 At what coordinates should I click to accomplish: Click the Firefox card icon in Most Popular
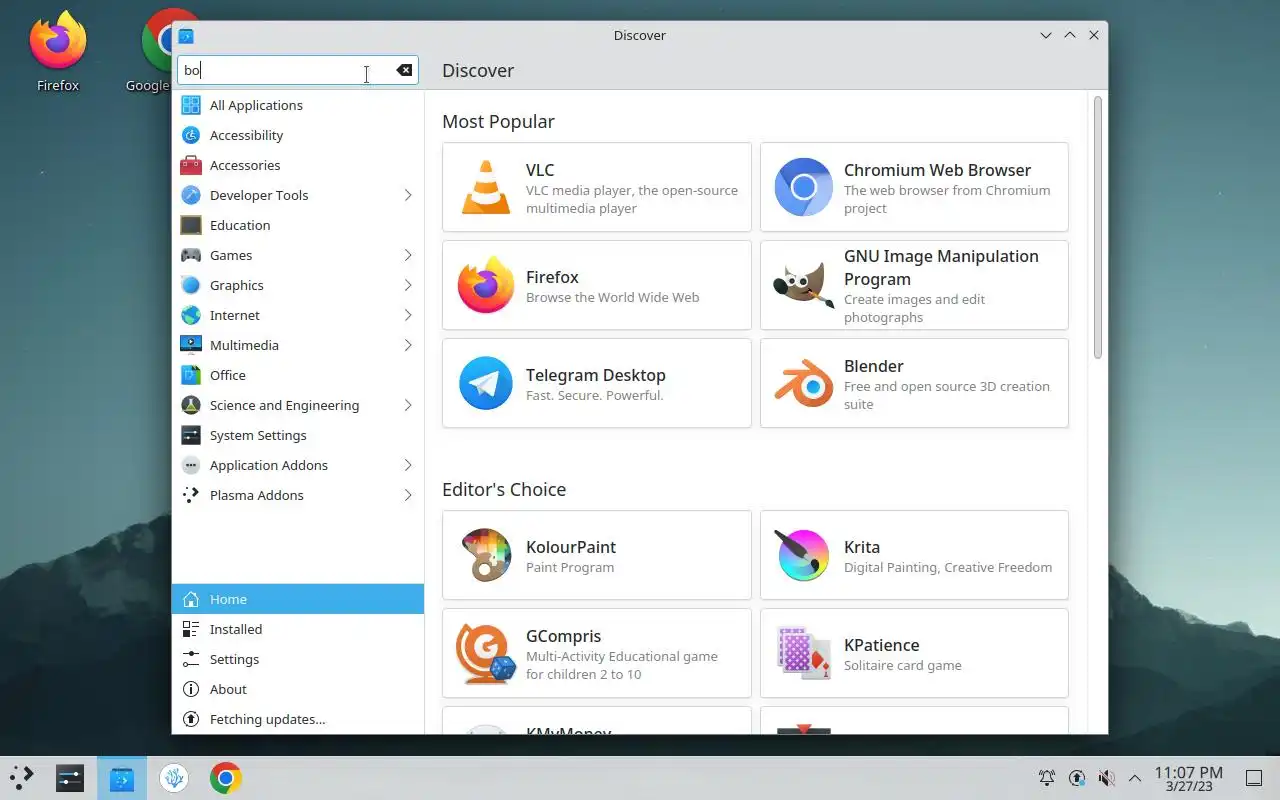coord(486,285)
